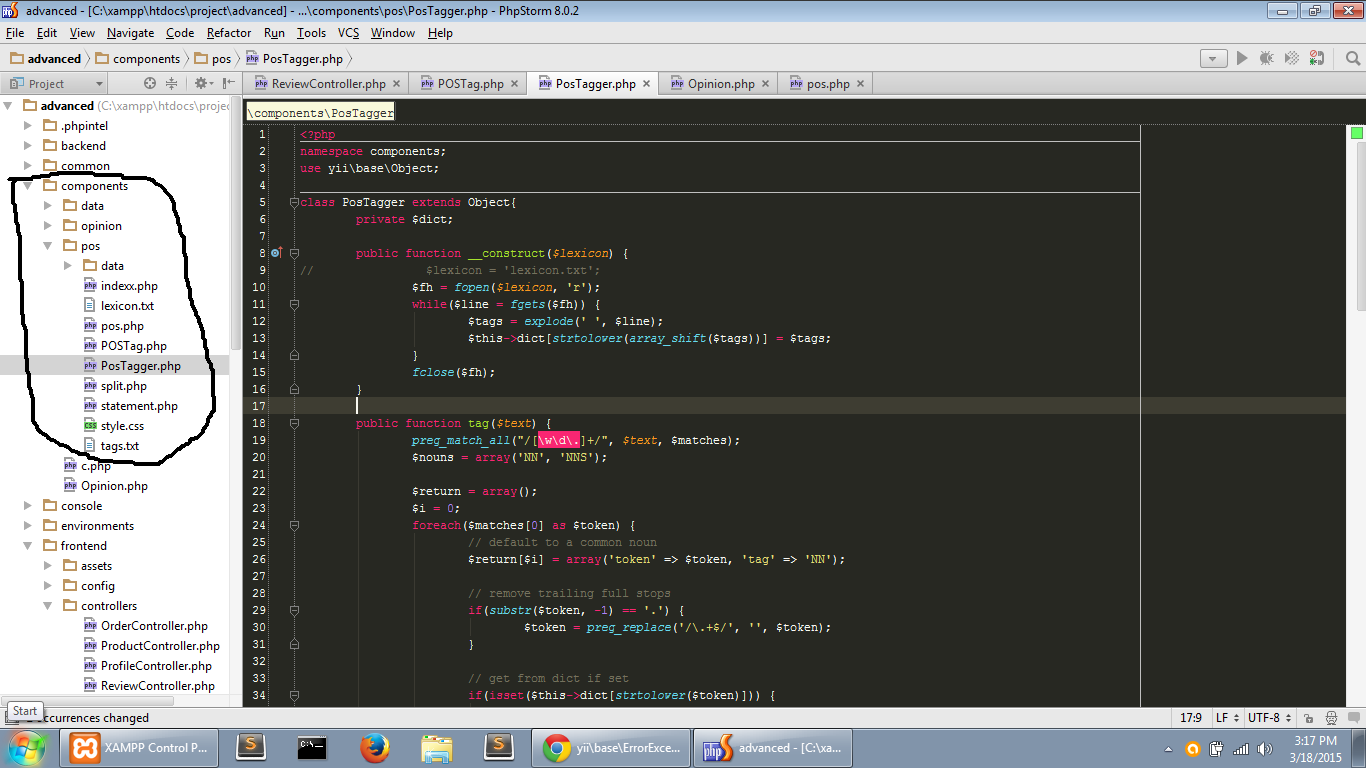Open the Project view selector dropdown
1366x768 pixels.
(55, 84)
